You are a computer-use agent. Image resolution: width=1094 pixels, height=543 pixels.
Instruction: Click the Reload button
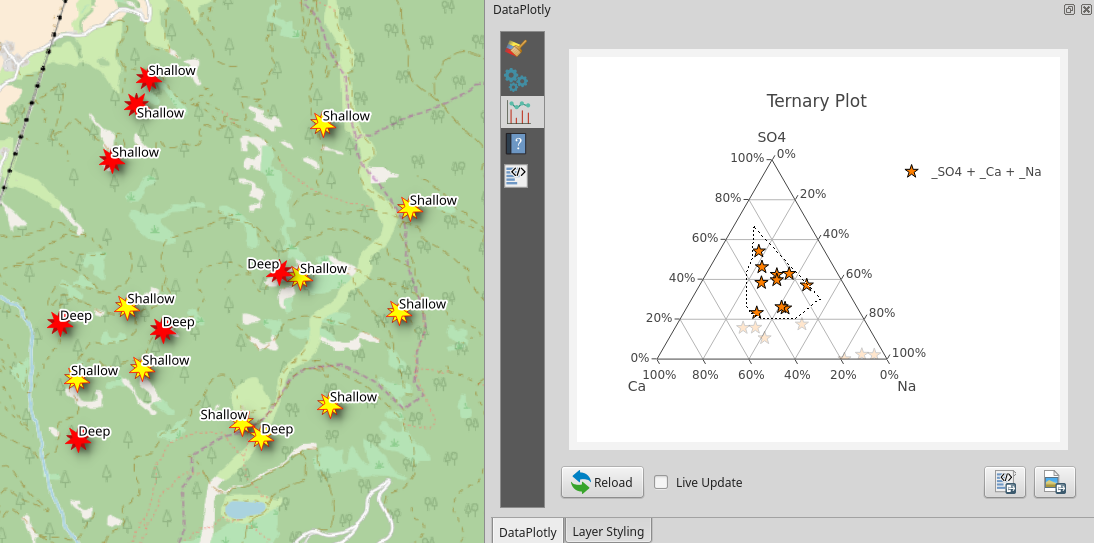tap(602, 482)
